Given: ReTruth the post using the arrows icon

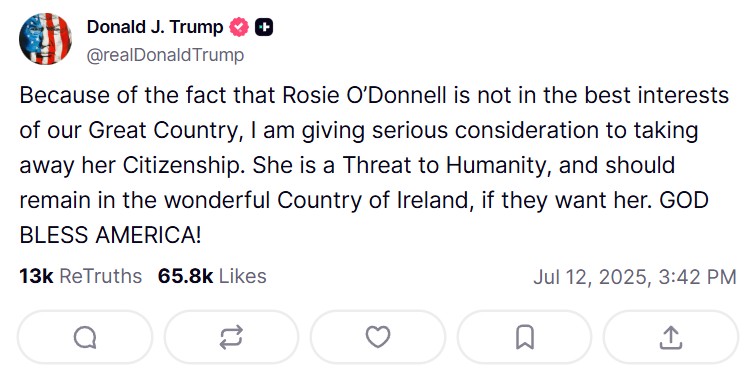Looking at the screenshot, I should pos(231,337).
